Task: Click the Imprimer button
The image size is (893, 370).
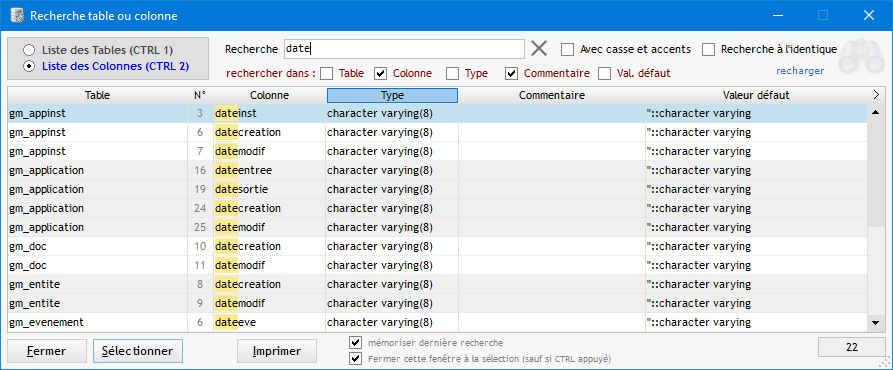Action: click(x=277, y=351)
